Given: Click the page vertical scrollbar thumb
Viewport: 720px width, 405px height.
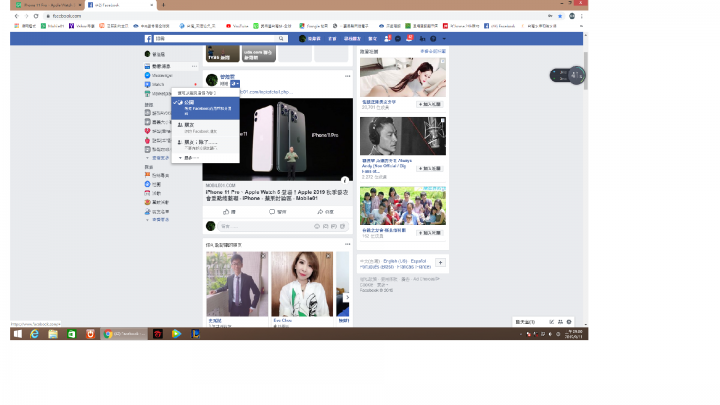Looking at the screenshot, I should (x=586, y=71).
